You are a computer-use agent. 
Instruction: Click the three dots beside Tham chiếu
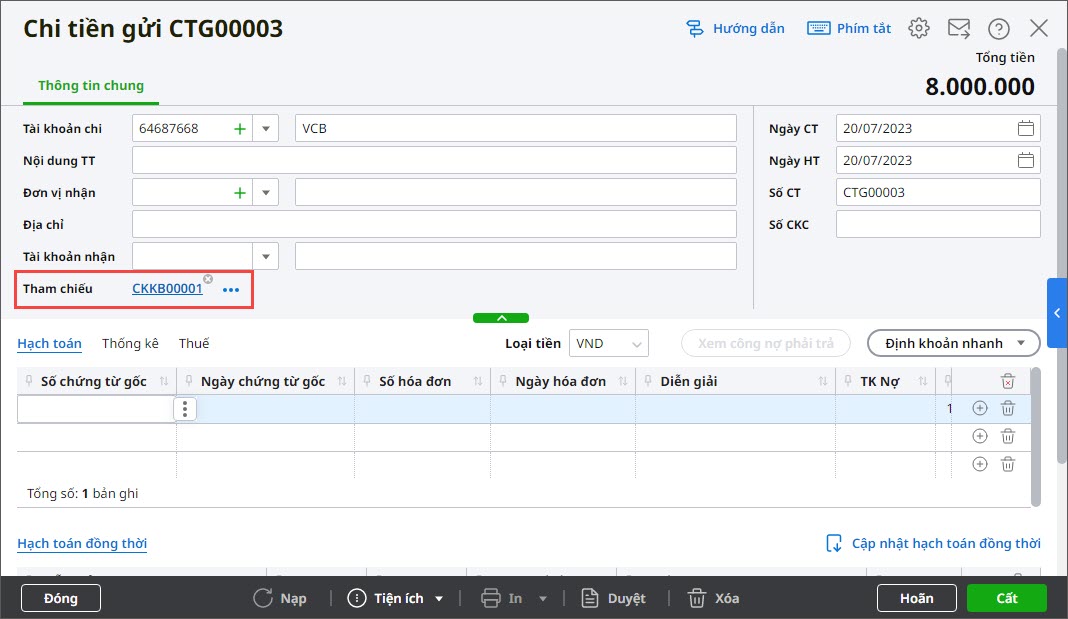tap(231, 290)
